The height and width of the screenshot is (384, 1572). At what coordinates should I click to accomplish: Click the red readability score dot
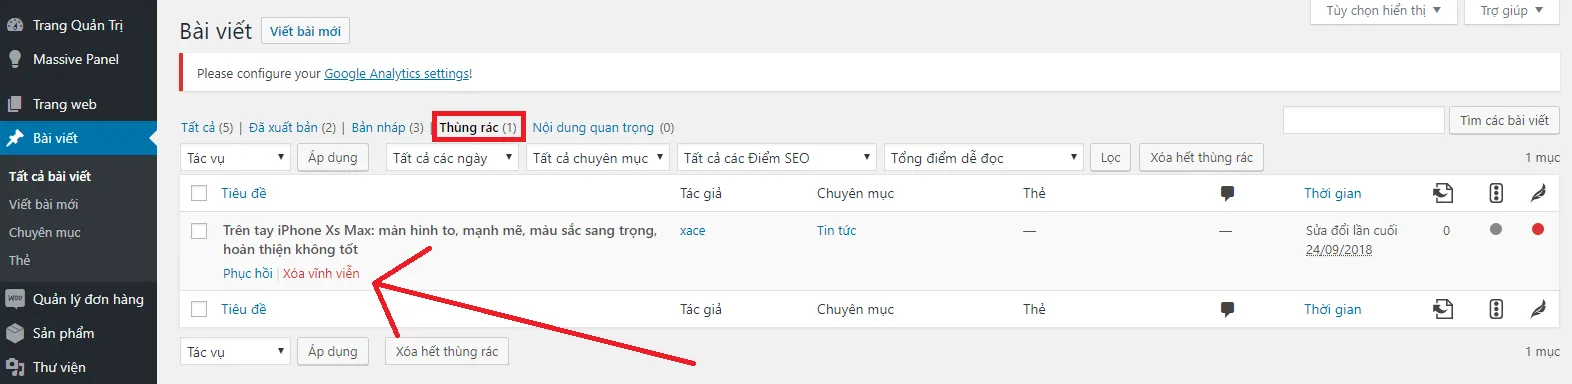[x=1538, y=229]
